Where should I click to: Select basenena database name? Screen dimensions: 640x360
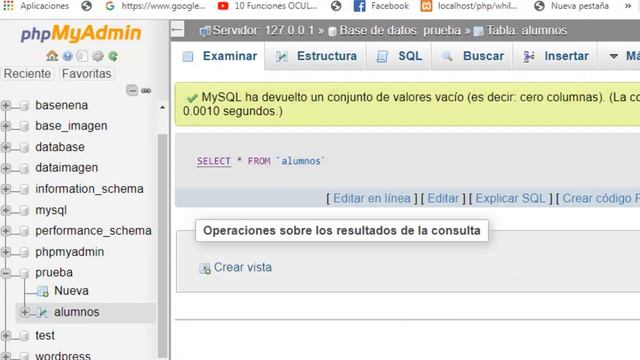point(61,105)
